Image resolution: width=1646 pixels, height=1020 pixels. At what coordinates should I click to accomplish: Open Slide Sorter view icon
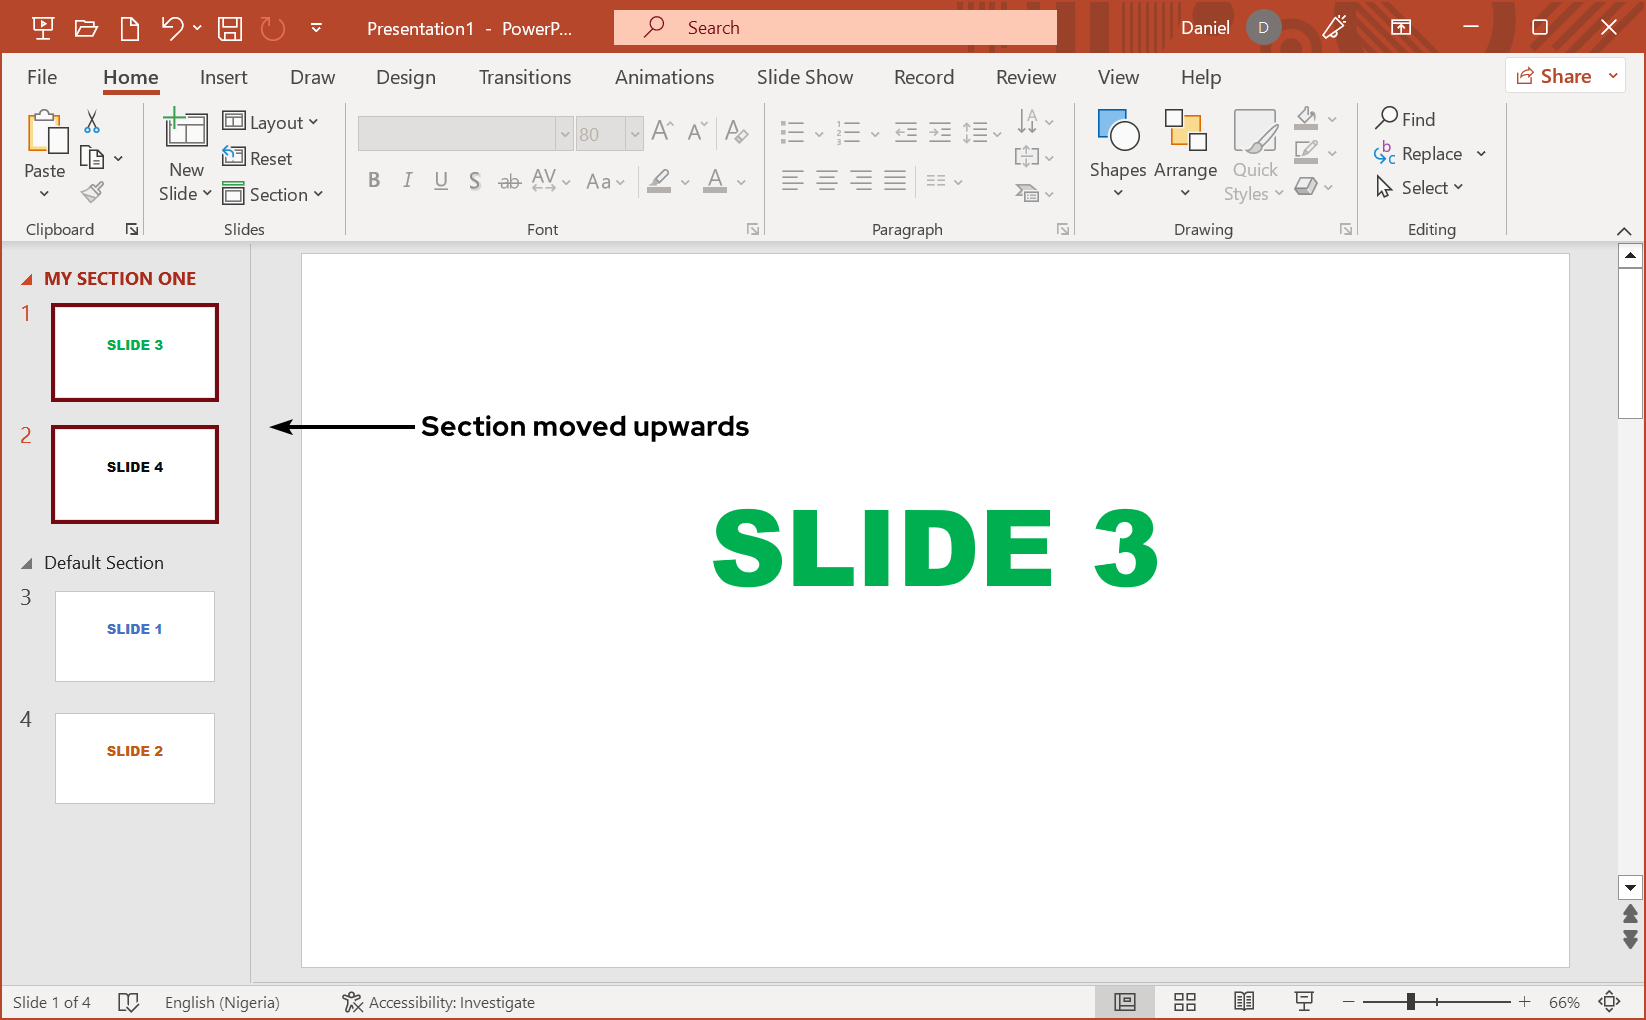tap(1185, 1002)
